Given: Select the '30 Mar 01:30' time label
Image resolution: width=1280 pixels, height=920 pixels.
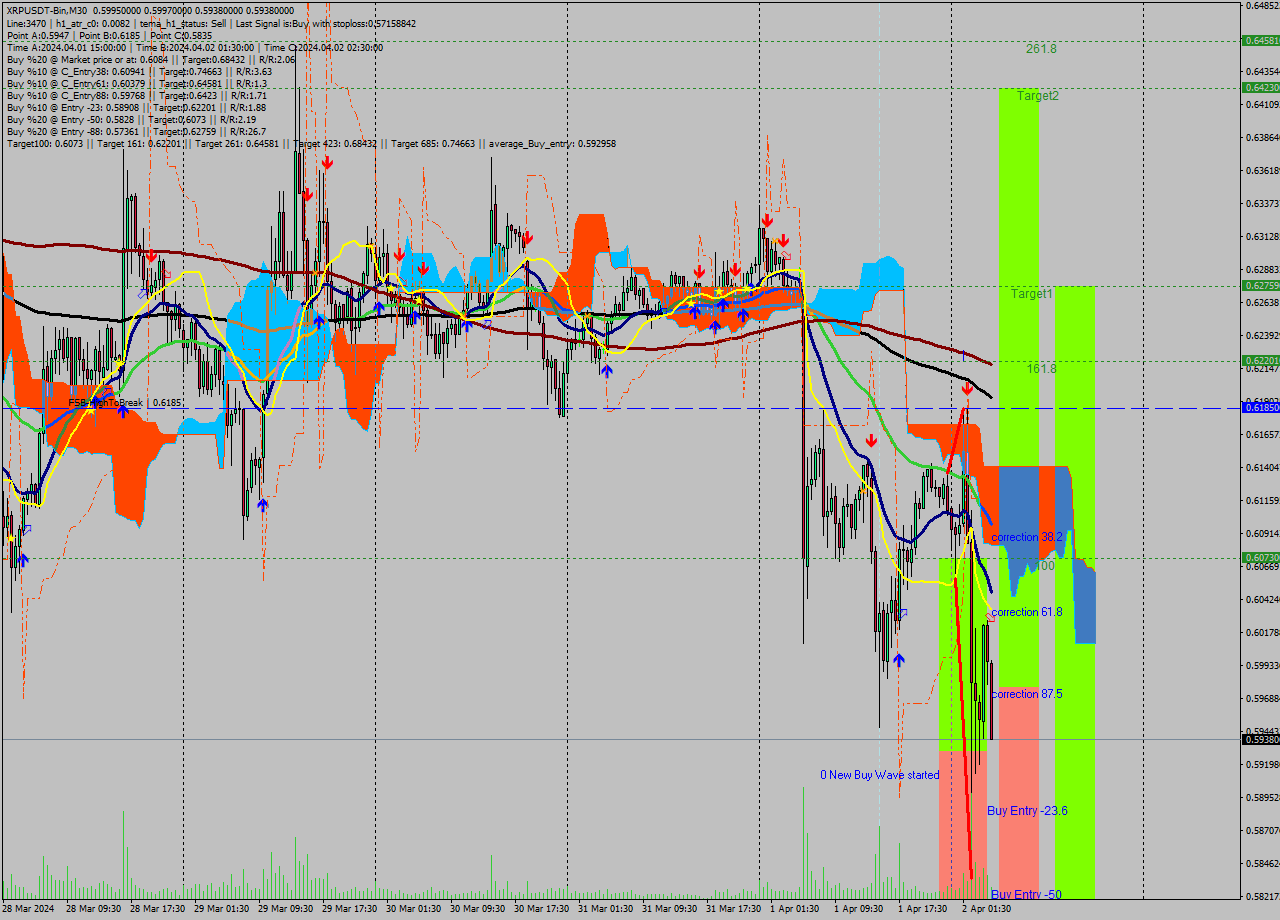Looking at the screenshot, I should click(413, 909).
